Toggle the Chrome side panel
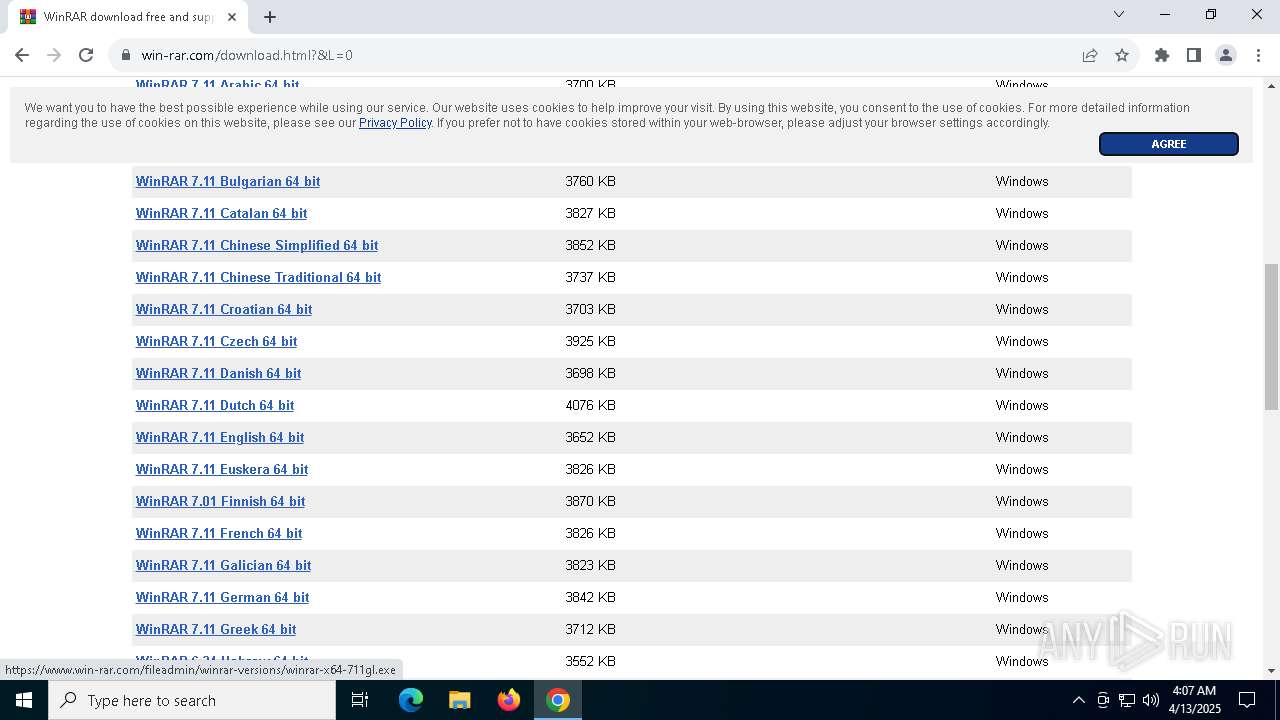The image size is (1280, 720). tap(1194, 55)
